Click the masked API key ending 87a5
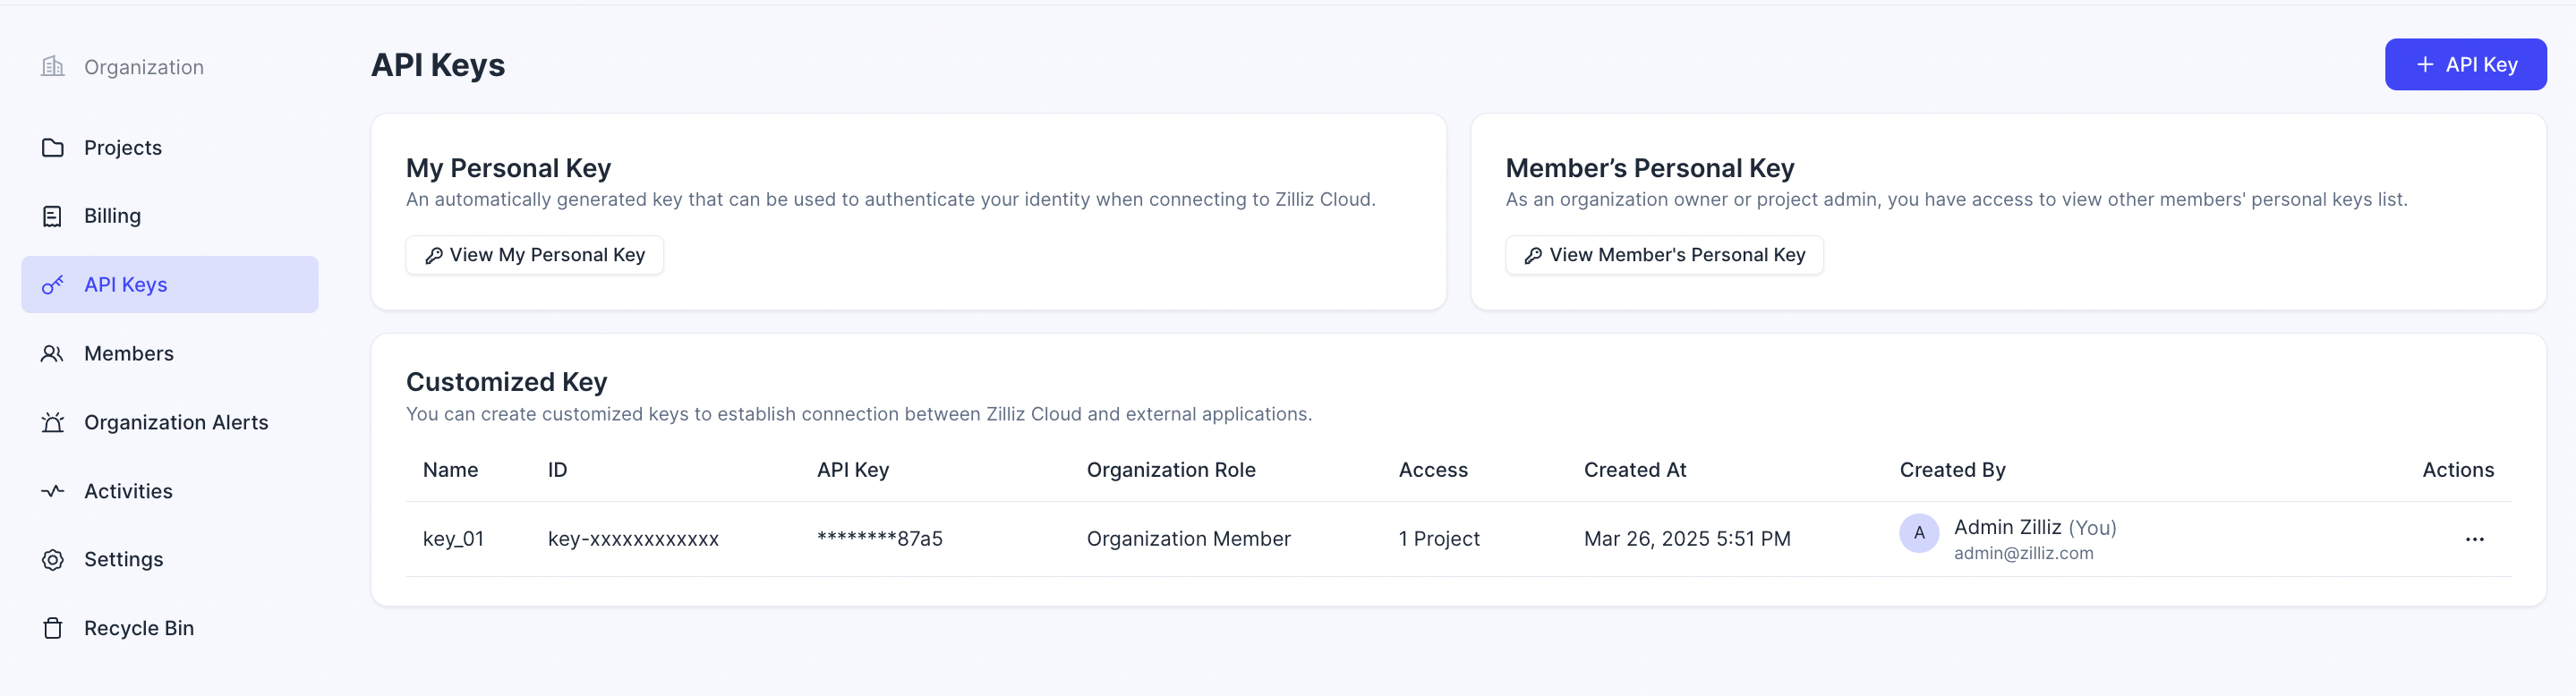The width and height of the screenshot is (2576, 696). tap(879, 539)
